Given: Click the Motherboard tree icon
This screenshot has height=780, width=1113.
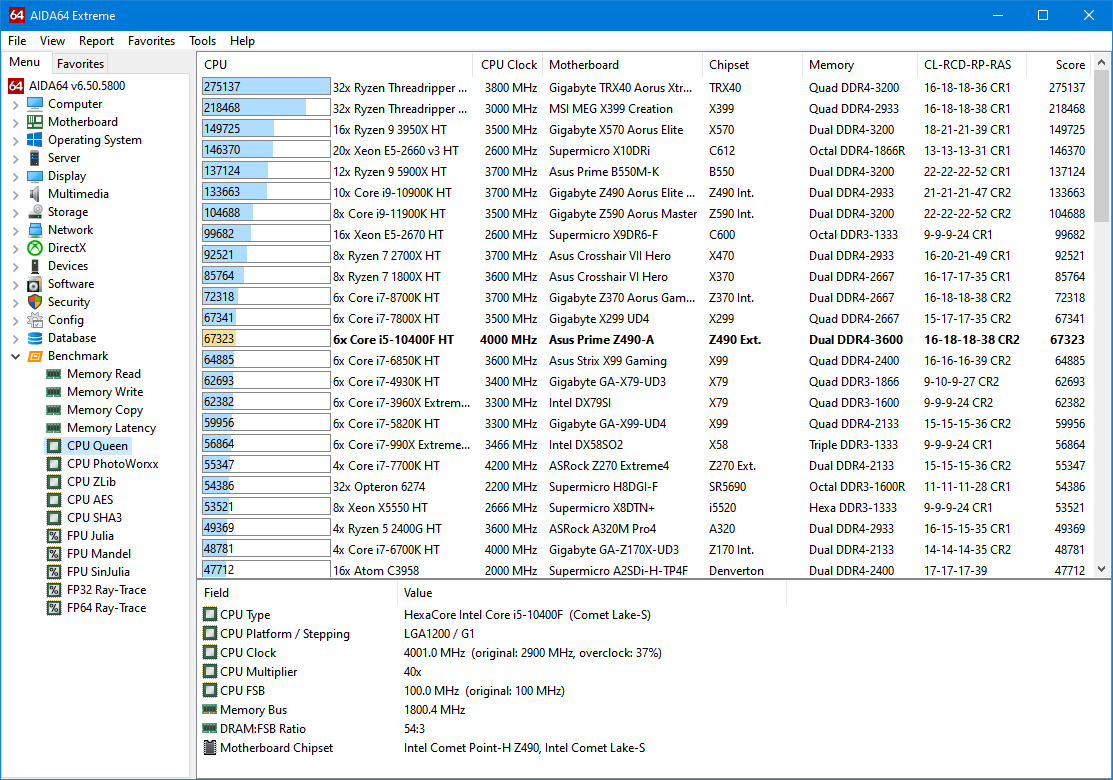Looking at the screenshot, I should point(35,121).
